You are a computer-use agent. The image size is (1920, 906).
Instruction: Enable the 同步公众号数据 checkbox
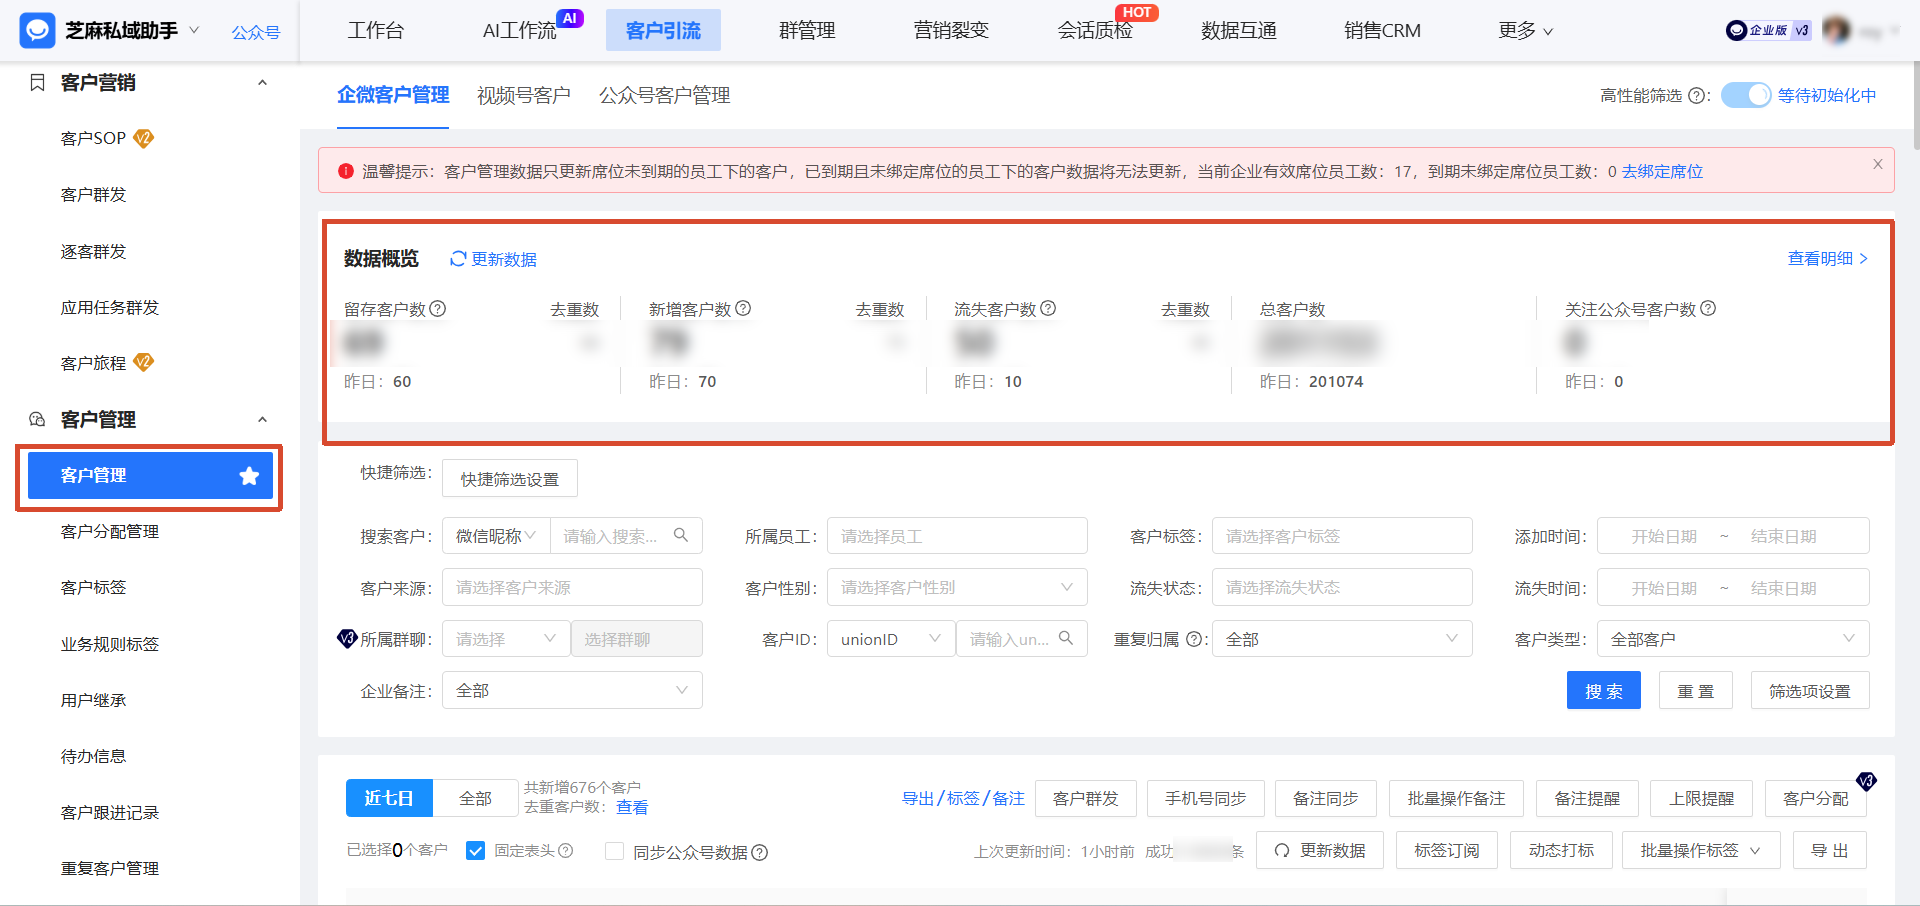(614, 852)
